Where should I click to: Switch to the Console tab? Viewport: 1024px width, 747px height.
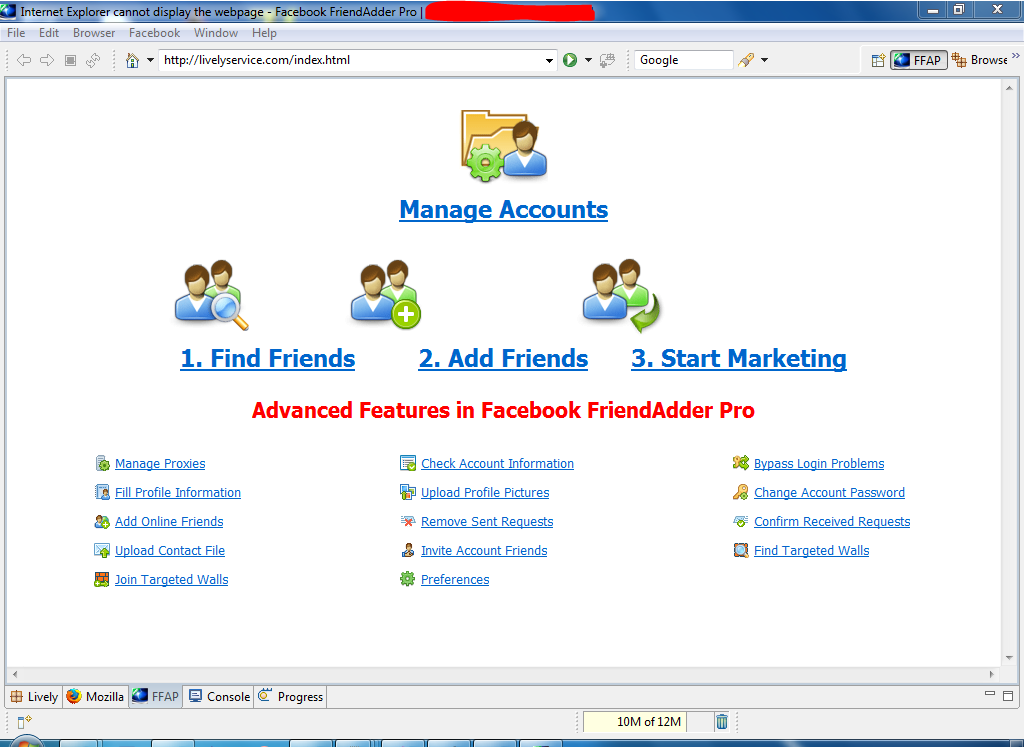219,697
